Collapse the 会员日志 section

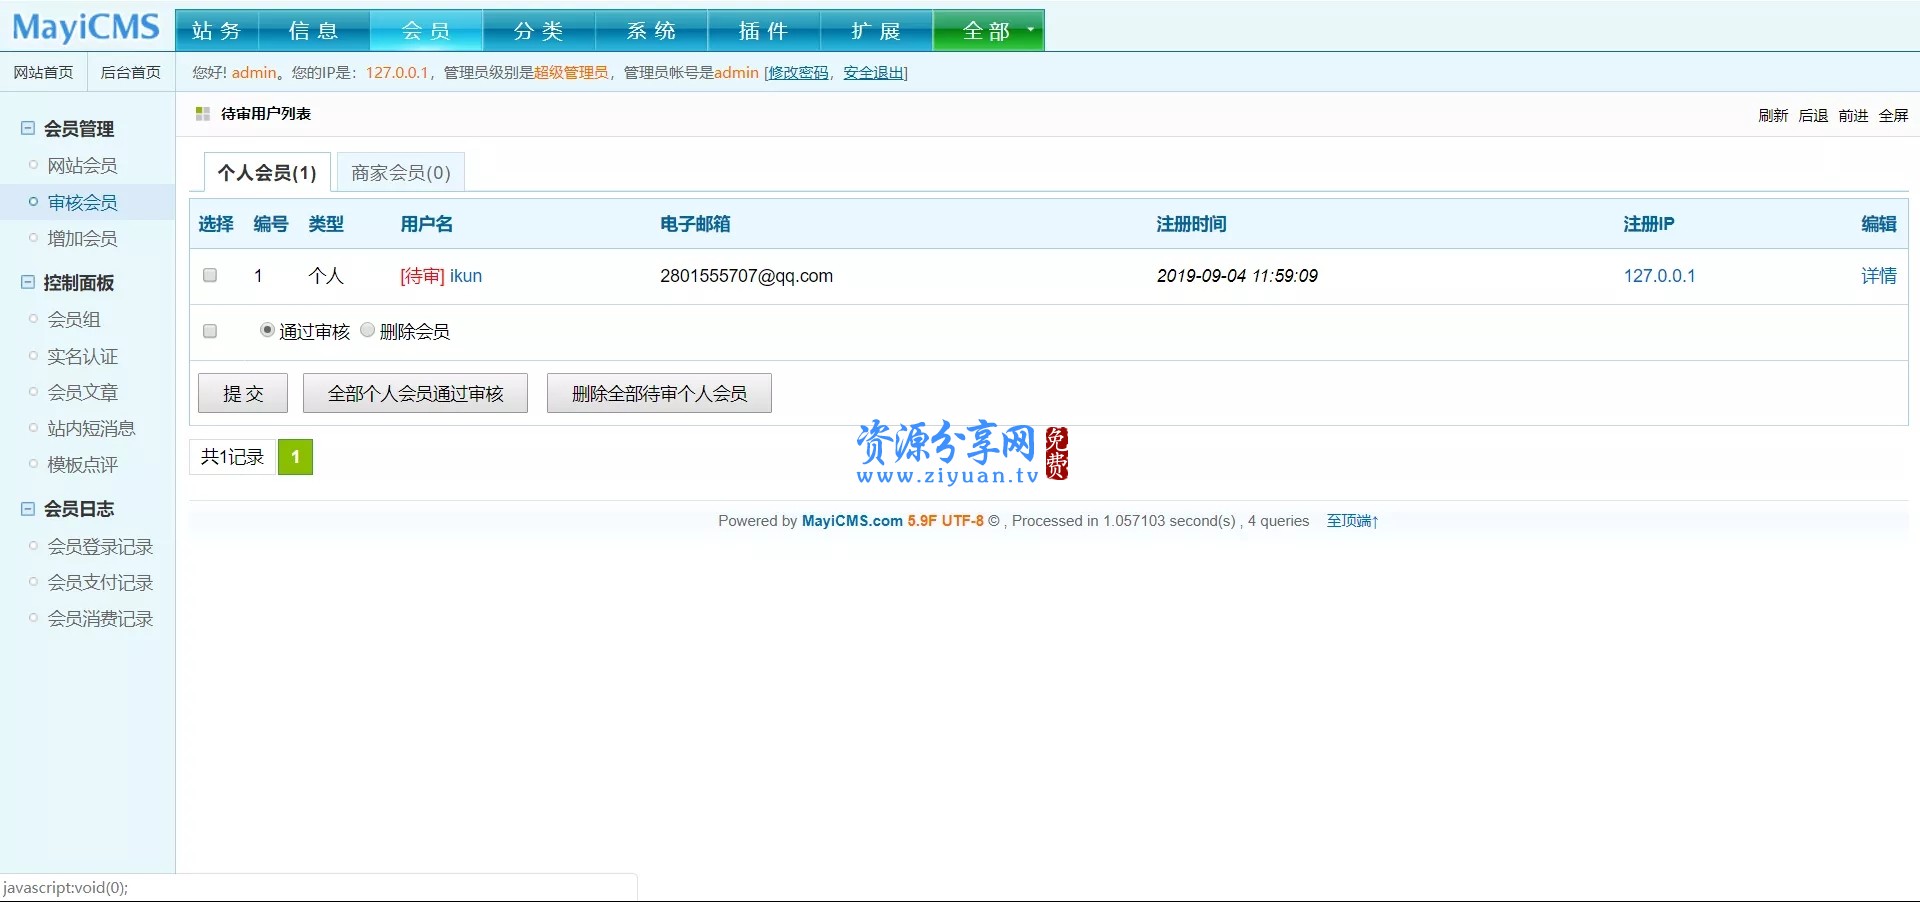point(28,508)
